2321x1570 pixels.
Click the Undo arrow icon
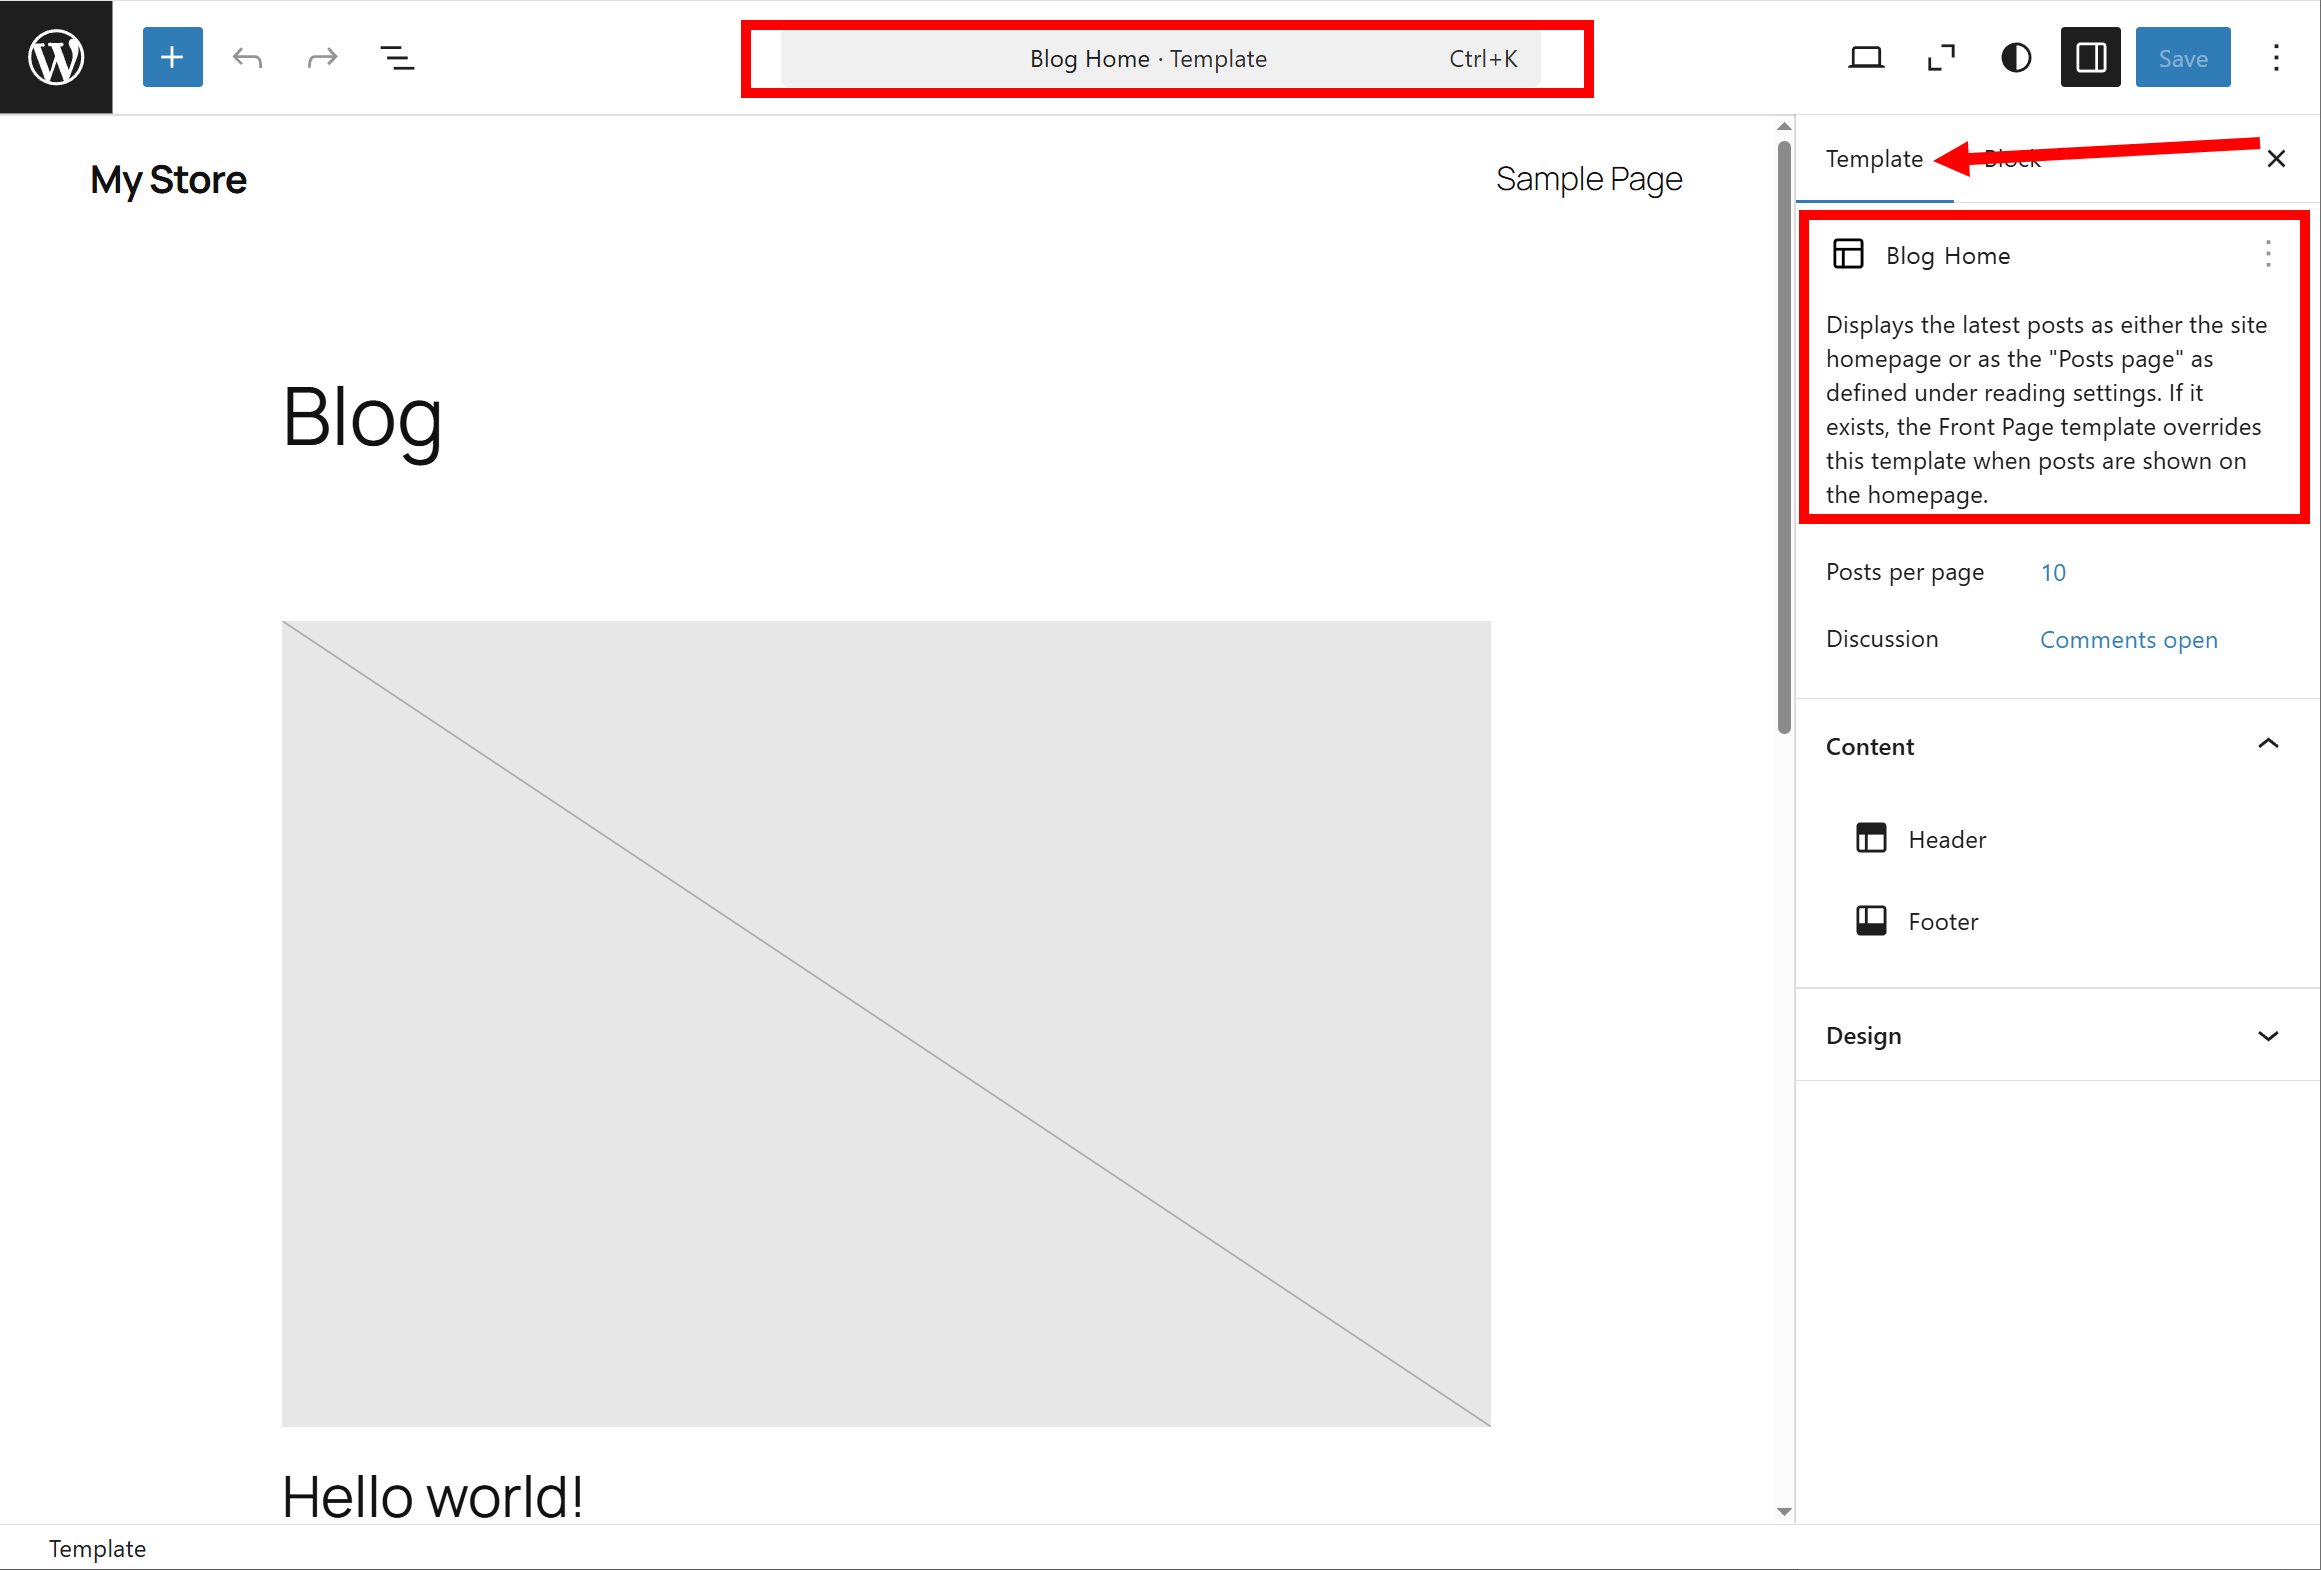247,58
